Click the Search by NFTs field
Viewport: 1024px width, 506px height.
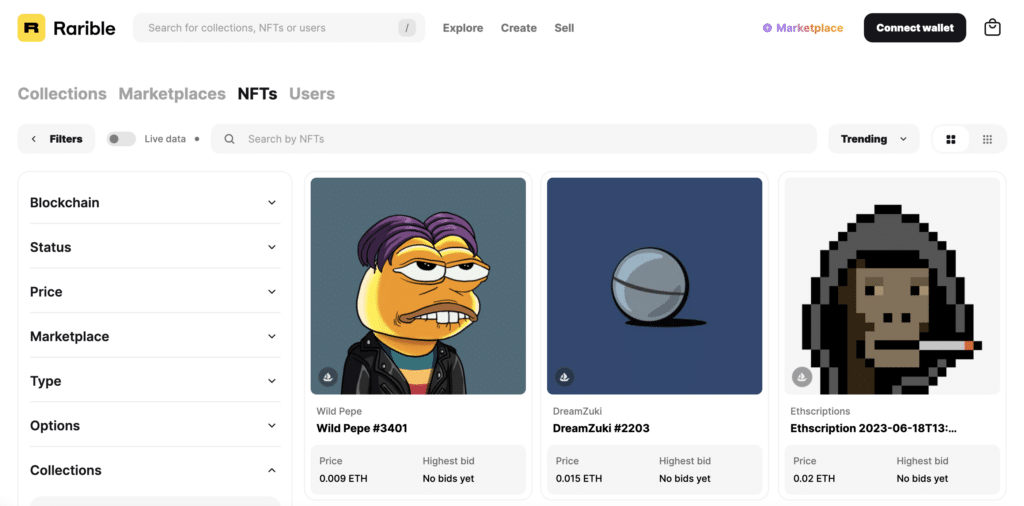tap(513, 139)
